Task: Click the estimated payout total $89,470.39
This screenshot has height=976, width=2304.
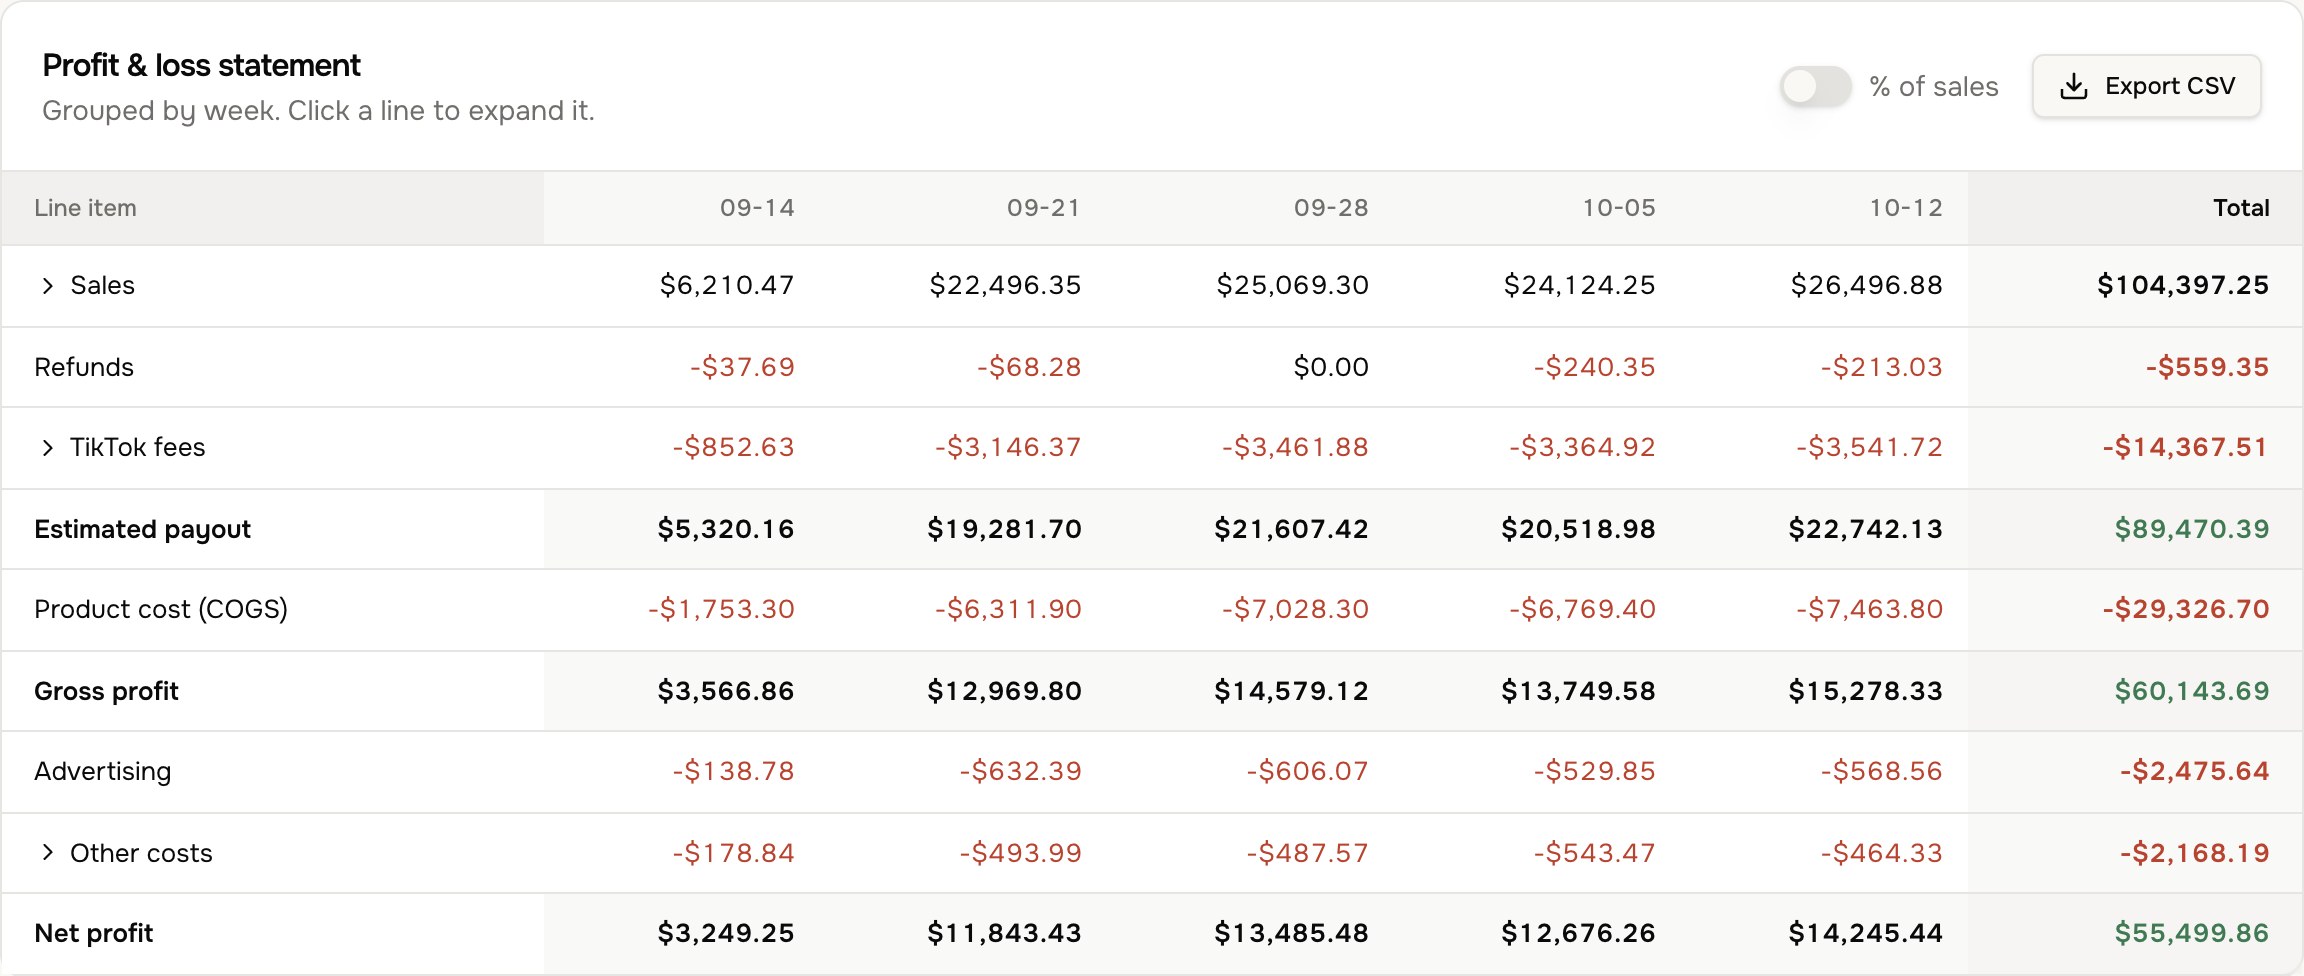Action: 2192,529
